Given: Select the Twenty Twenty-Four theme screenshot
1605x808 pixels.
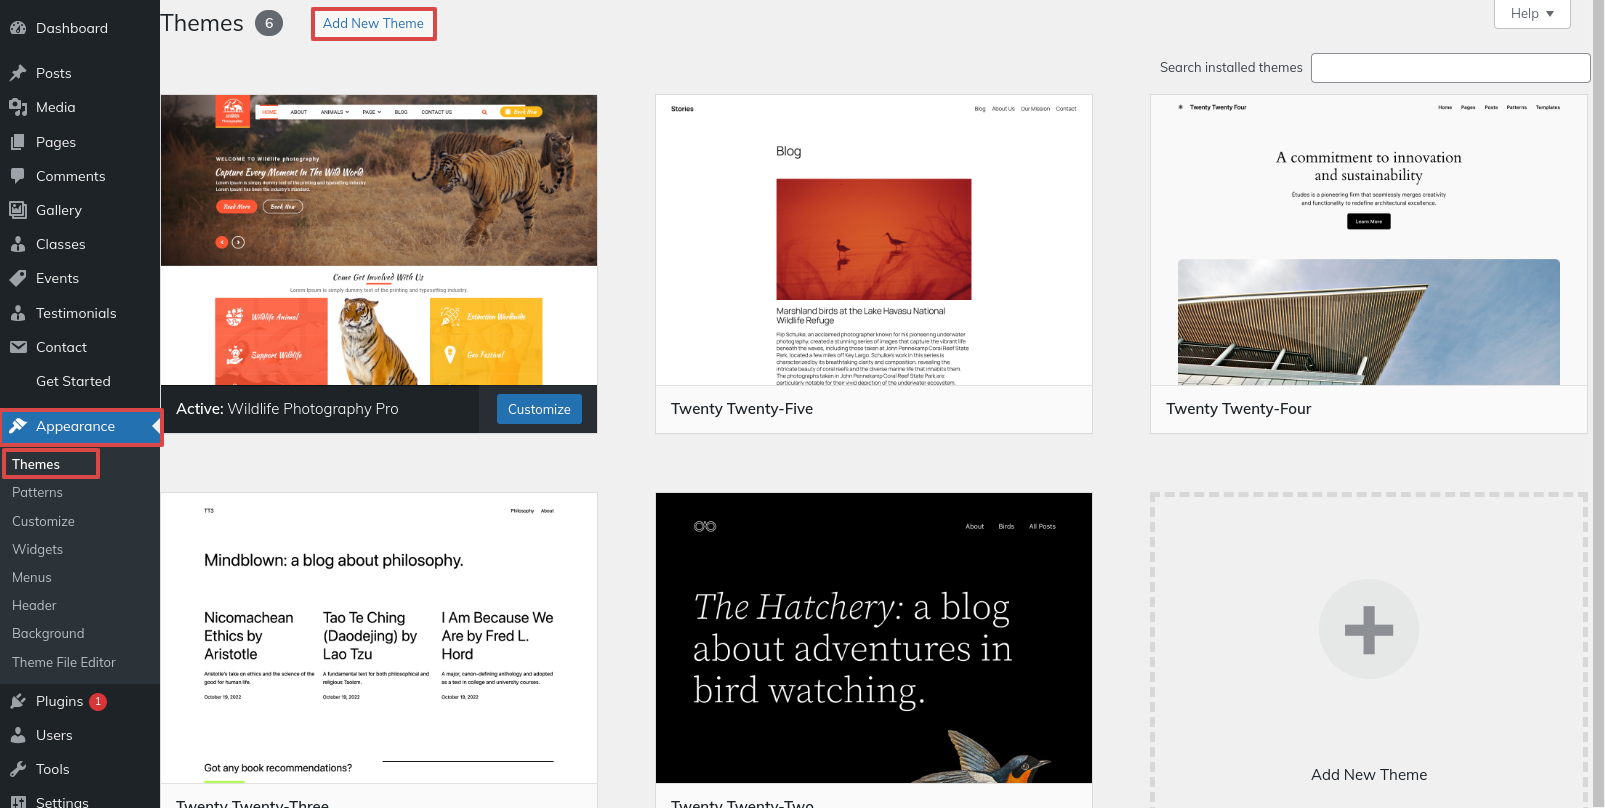Looking at the screenshot, I should 1369,240.
